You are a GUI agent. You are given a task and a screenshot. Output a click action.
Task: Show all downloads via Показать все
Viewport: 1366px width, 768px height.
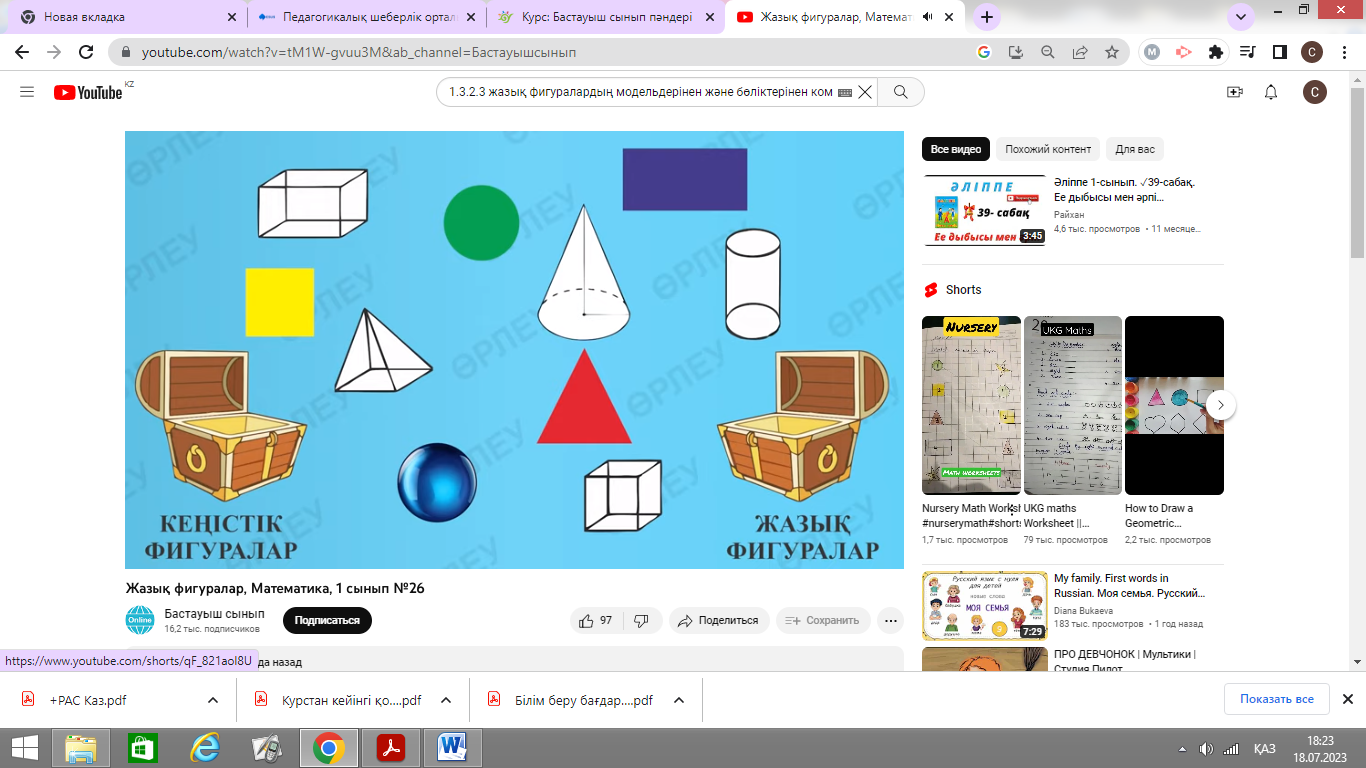pos(1277,700)
